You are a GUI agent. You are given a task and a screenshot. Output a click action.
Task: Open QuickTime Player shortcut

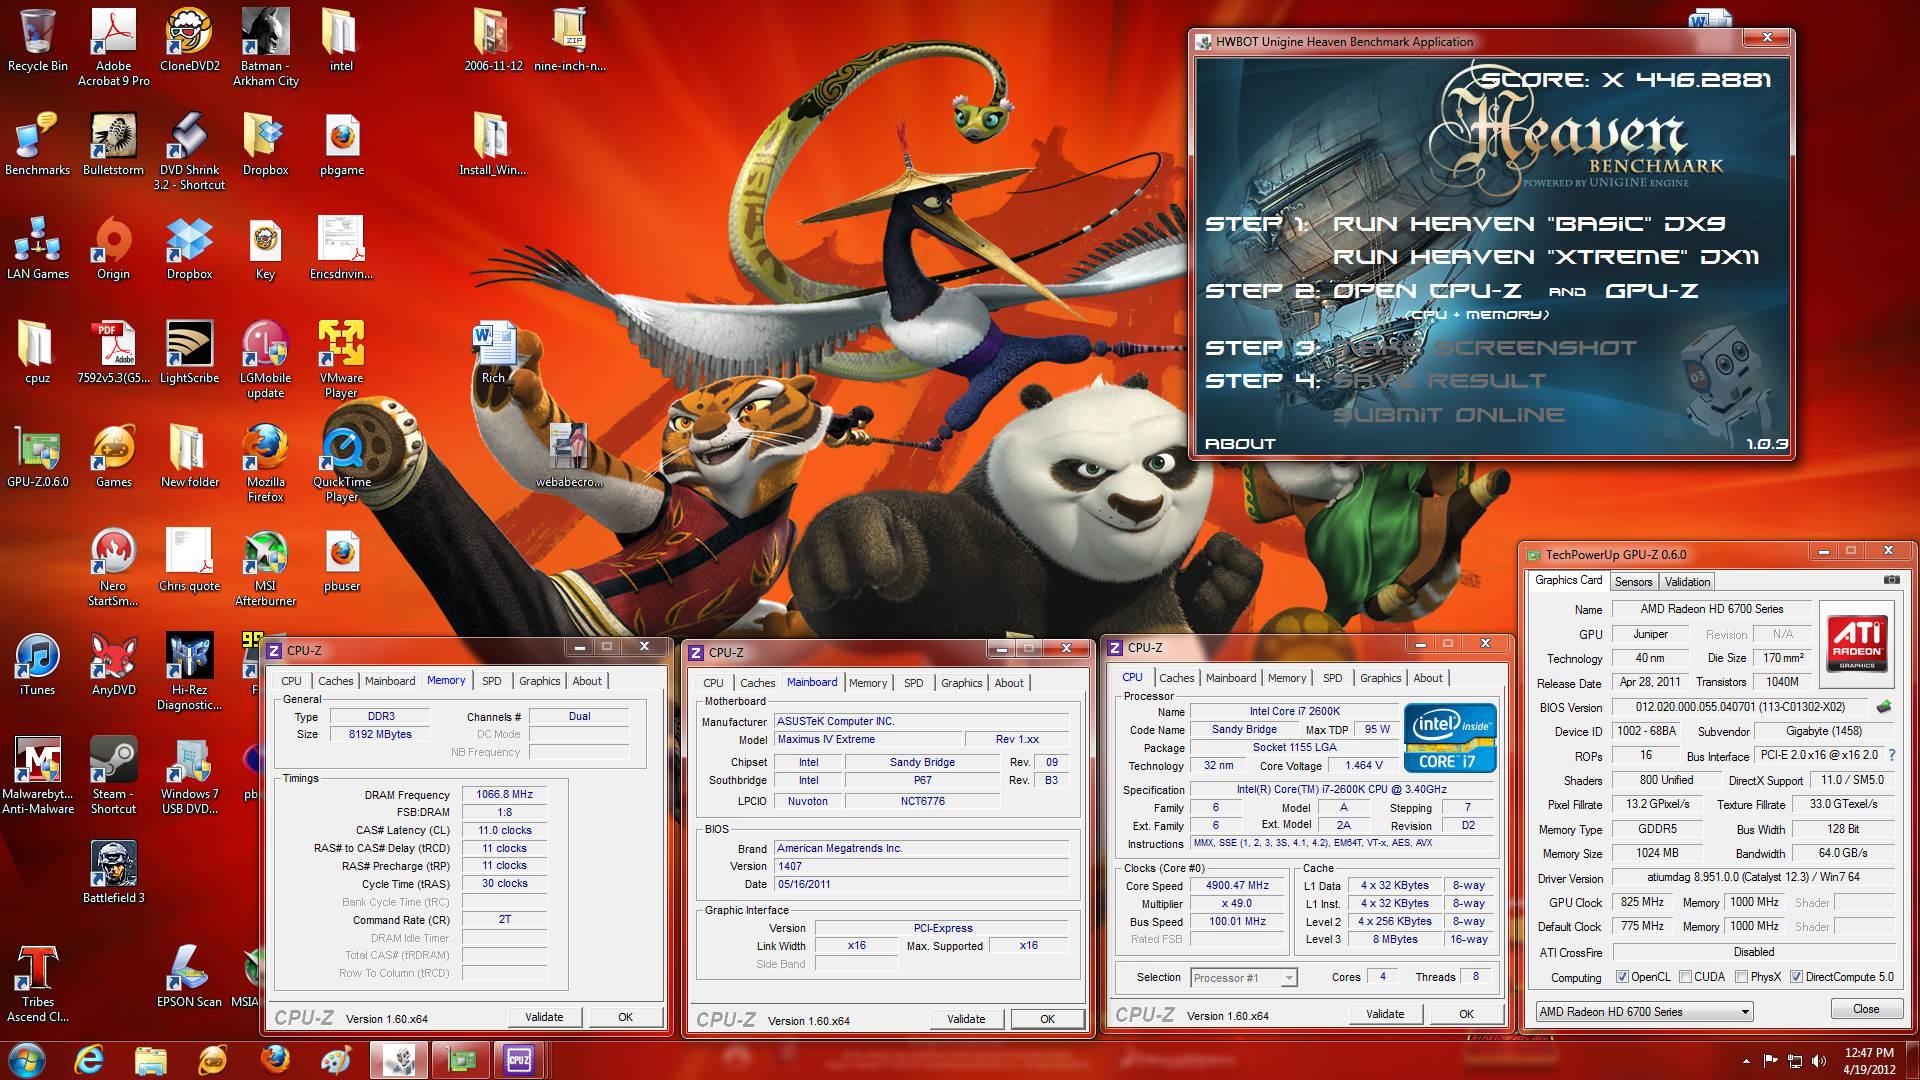341,462
